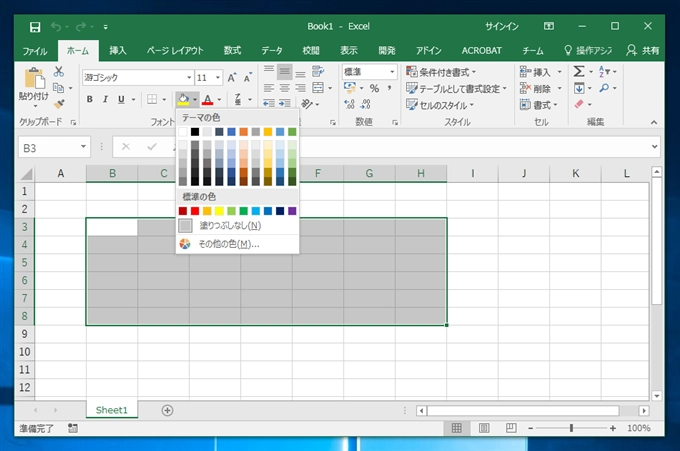This screenshot has height=451, width=680.
Task: Click the AutoSum sigma icon
Action: tap(579, 72)
